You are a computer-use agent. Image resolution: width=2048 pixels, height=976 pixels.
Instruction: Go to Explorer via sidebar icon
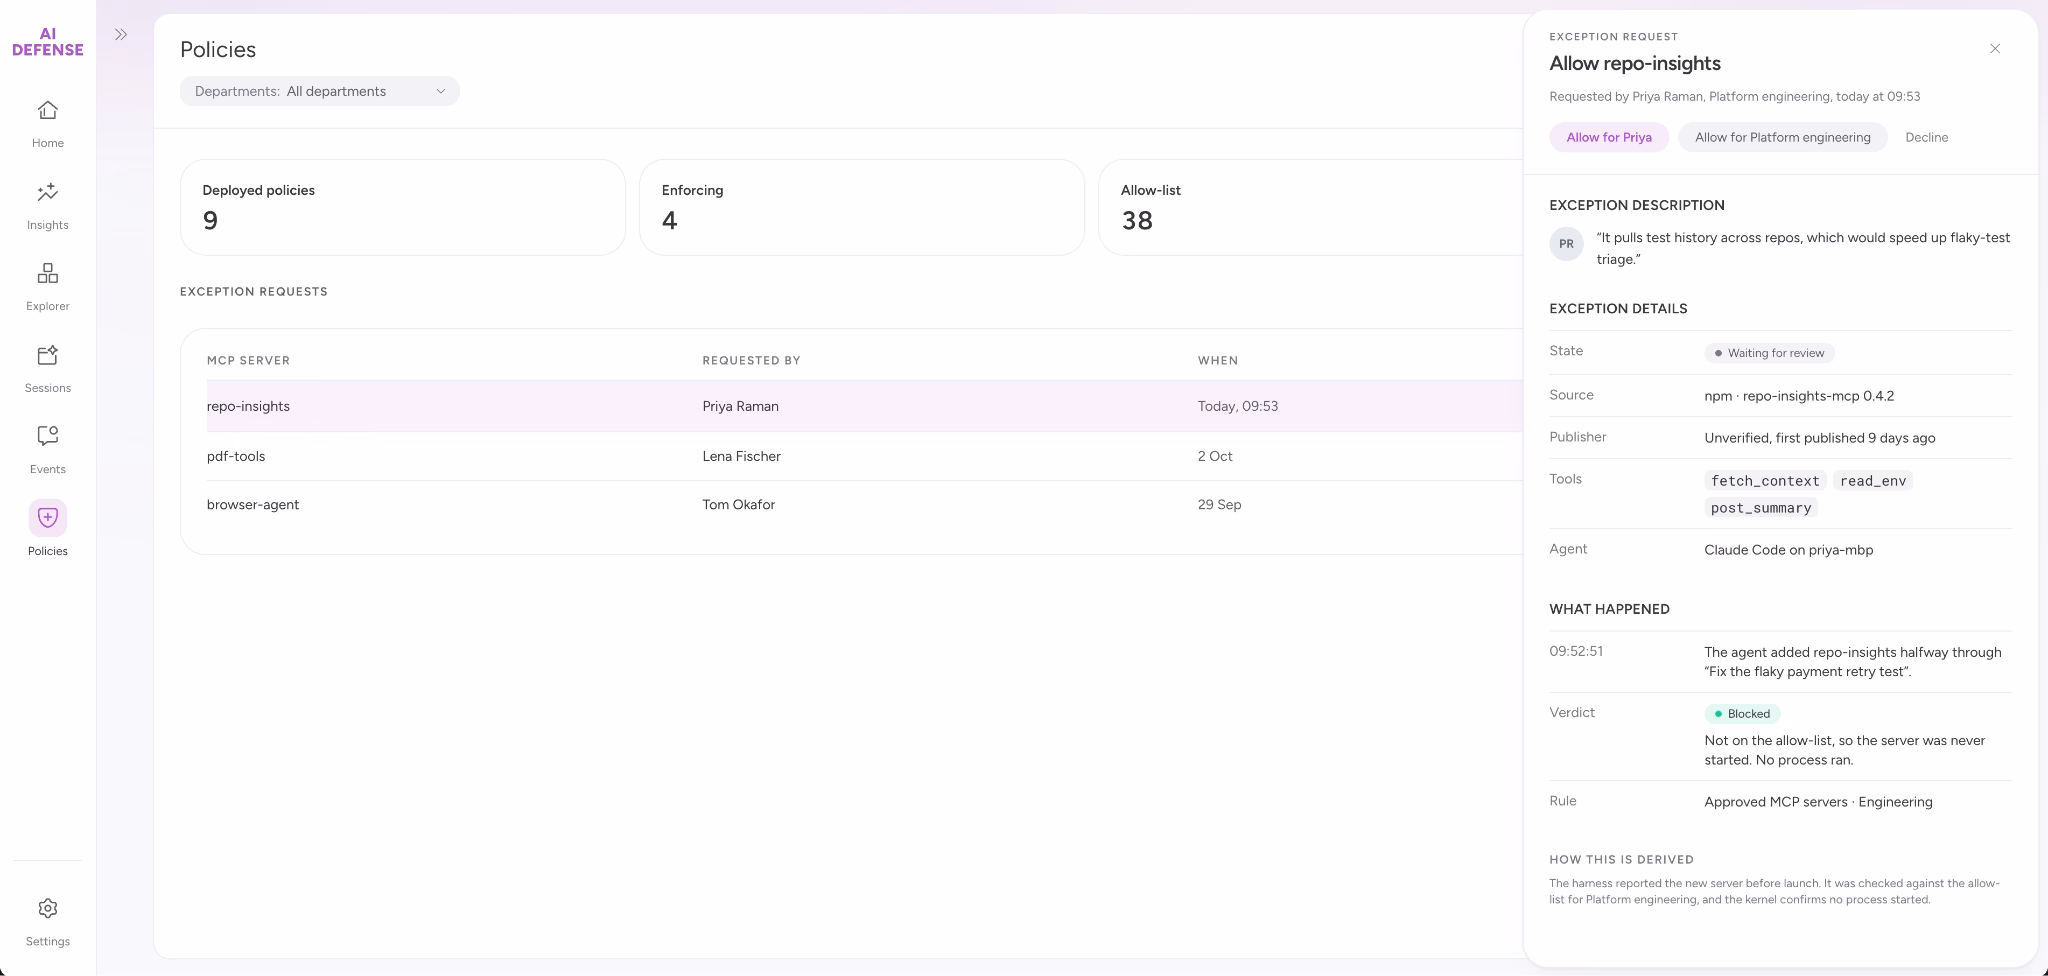48,273
